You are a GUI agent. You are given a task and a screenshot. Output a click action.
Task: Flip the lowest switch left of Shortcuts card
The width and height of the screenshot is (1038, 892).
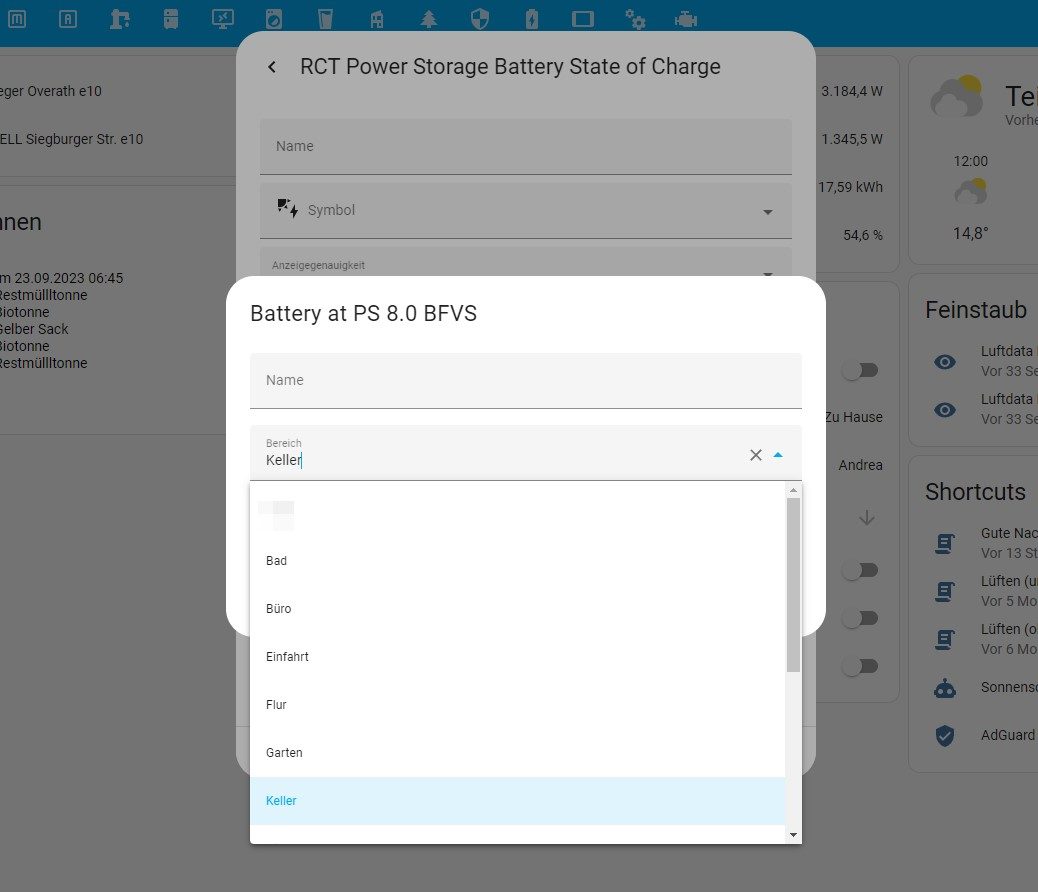[861, 666]
